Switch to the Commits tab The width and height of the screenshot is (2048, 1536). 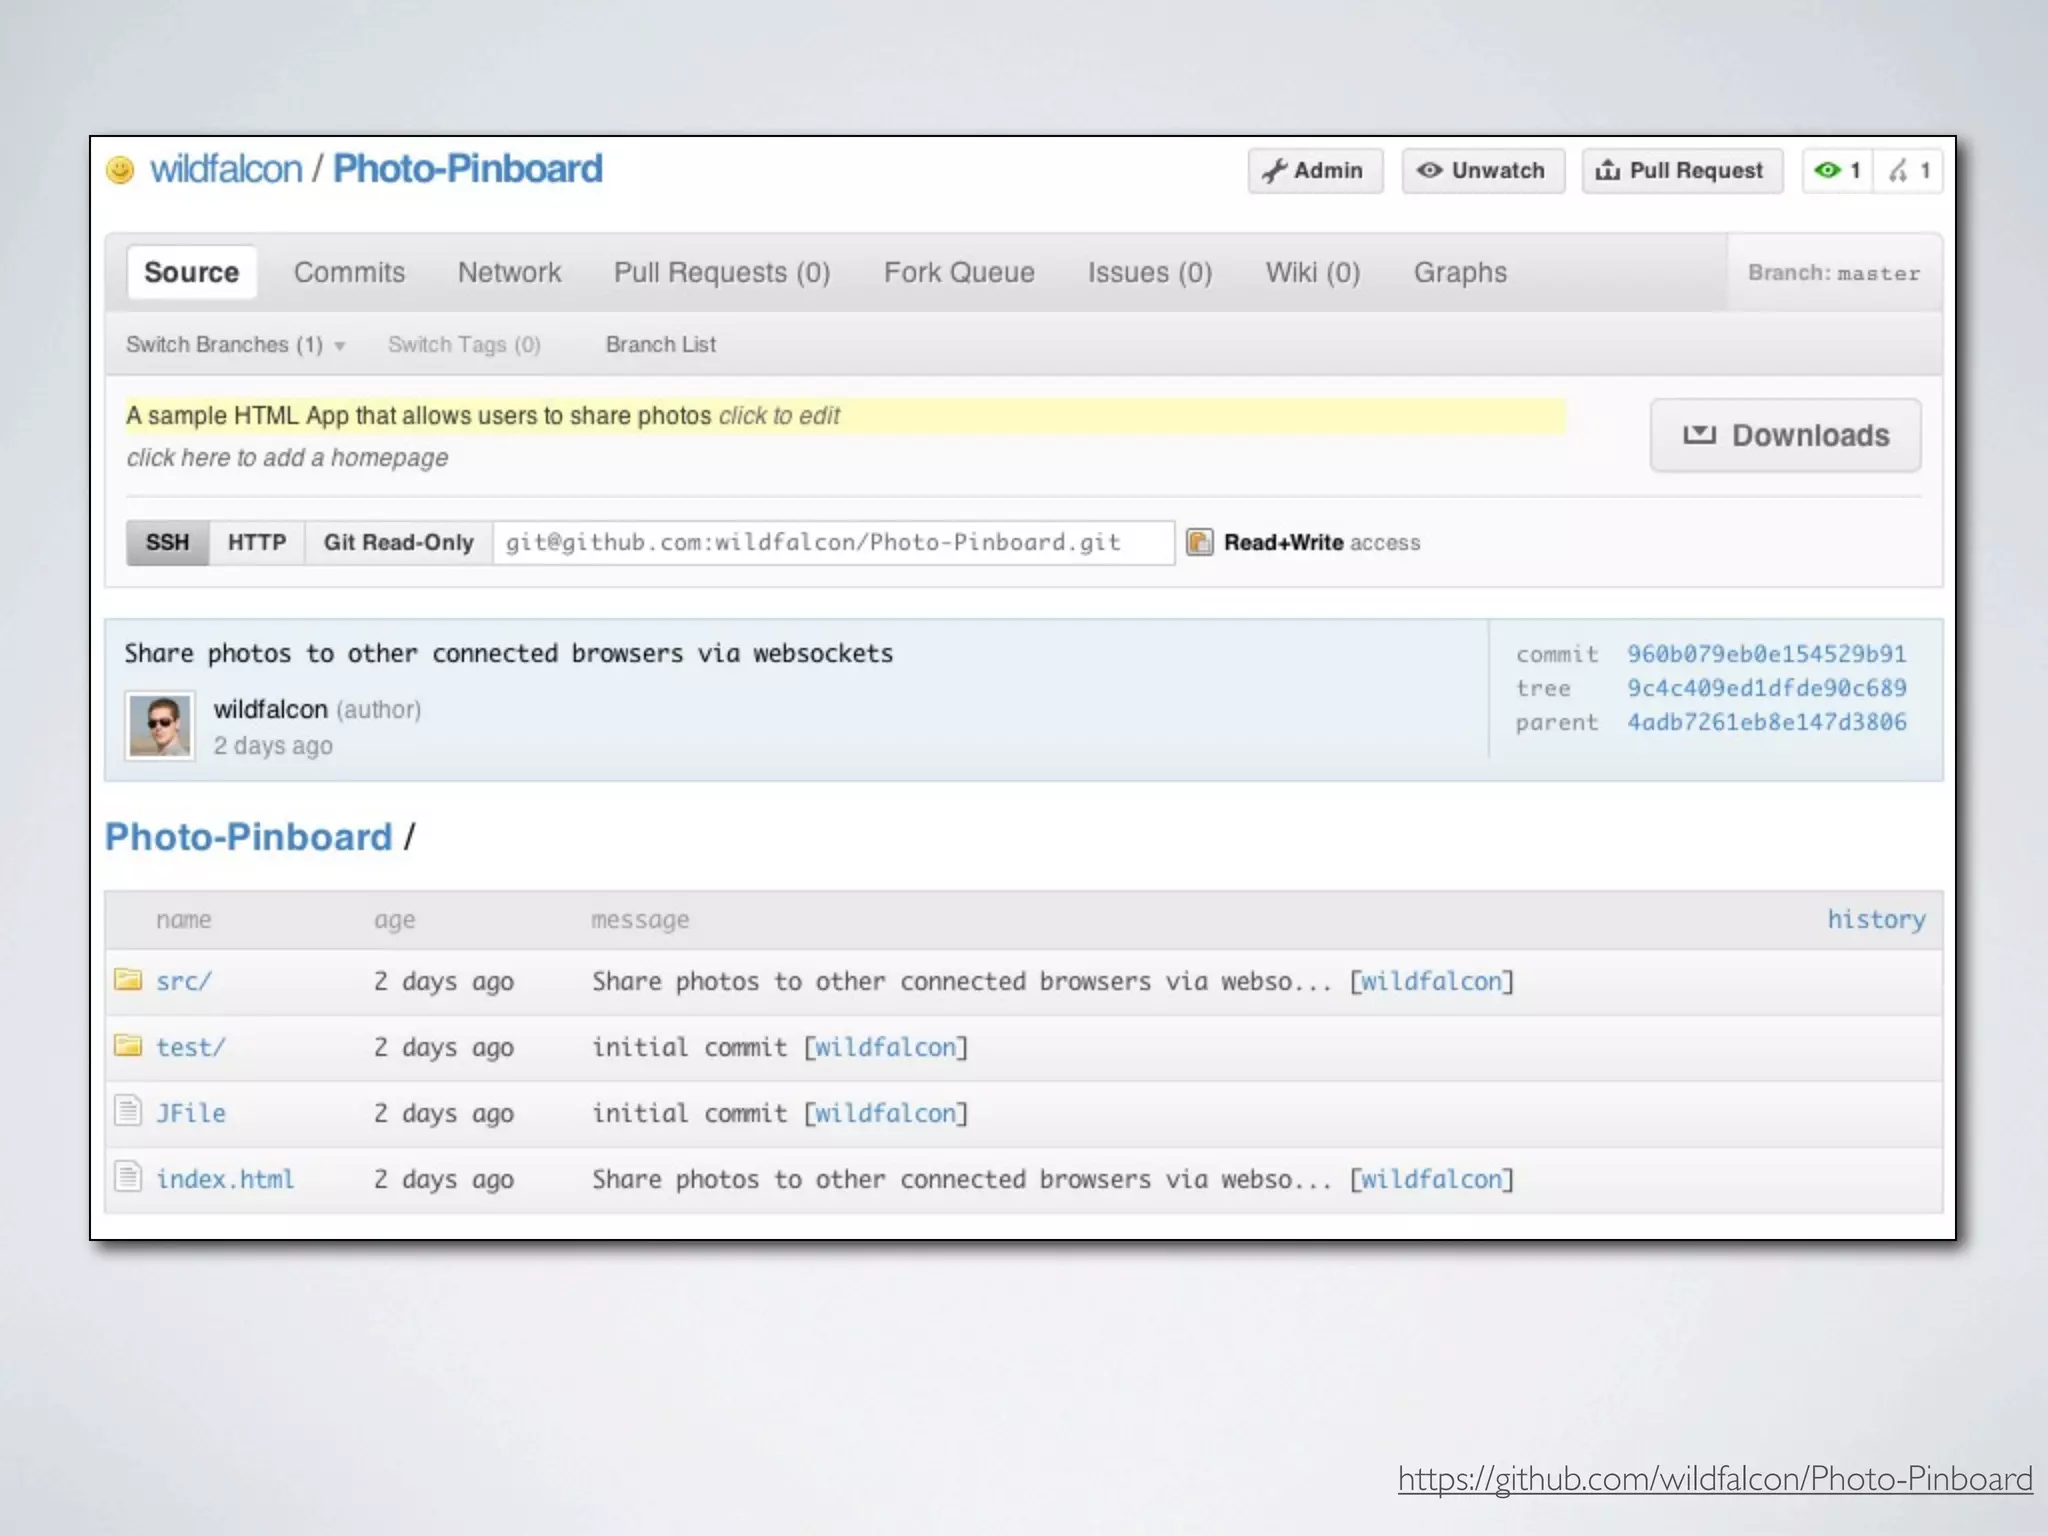(349, 272)
